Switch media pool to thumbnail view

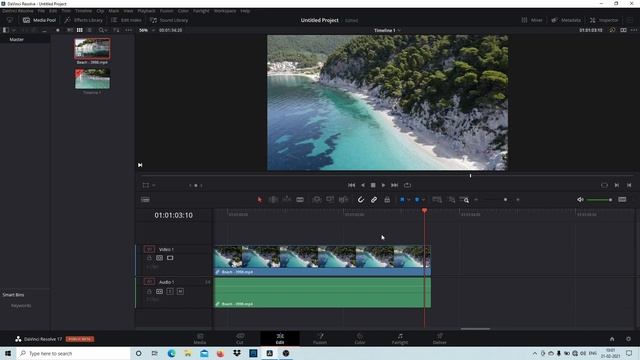[80, 30]
